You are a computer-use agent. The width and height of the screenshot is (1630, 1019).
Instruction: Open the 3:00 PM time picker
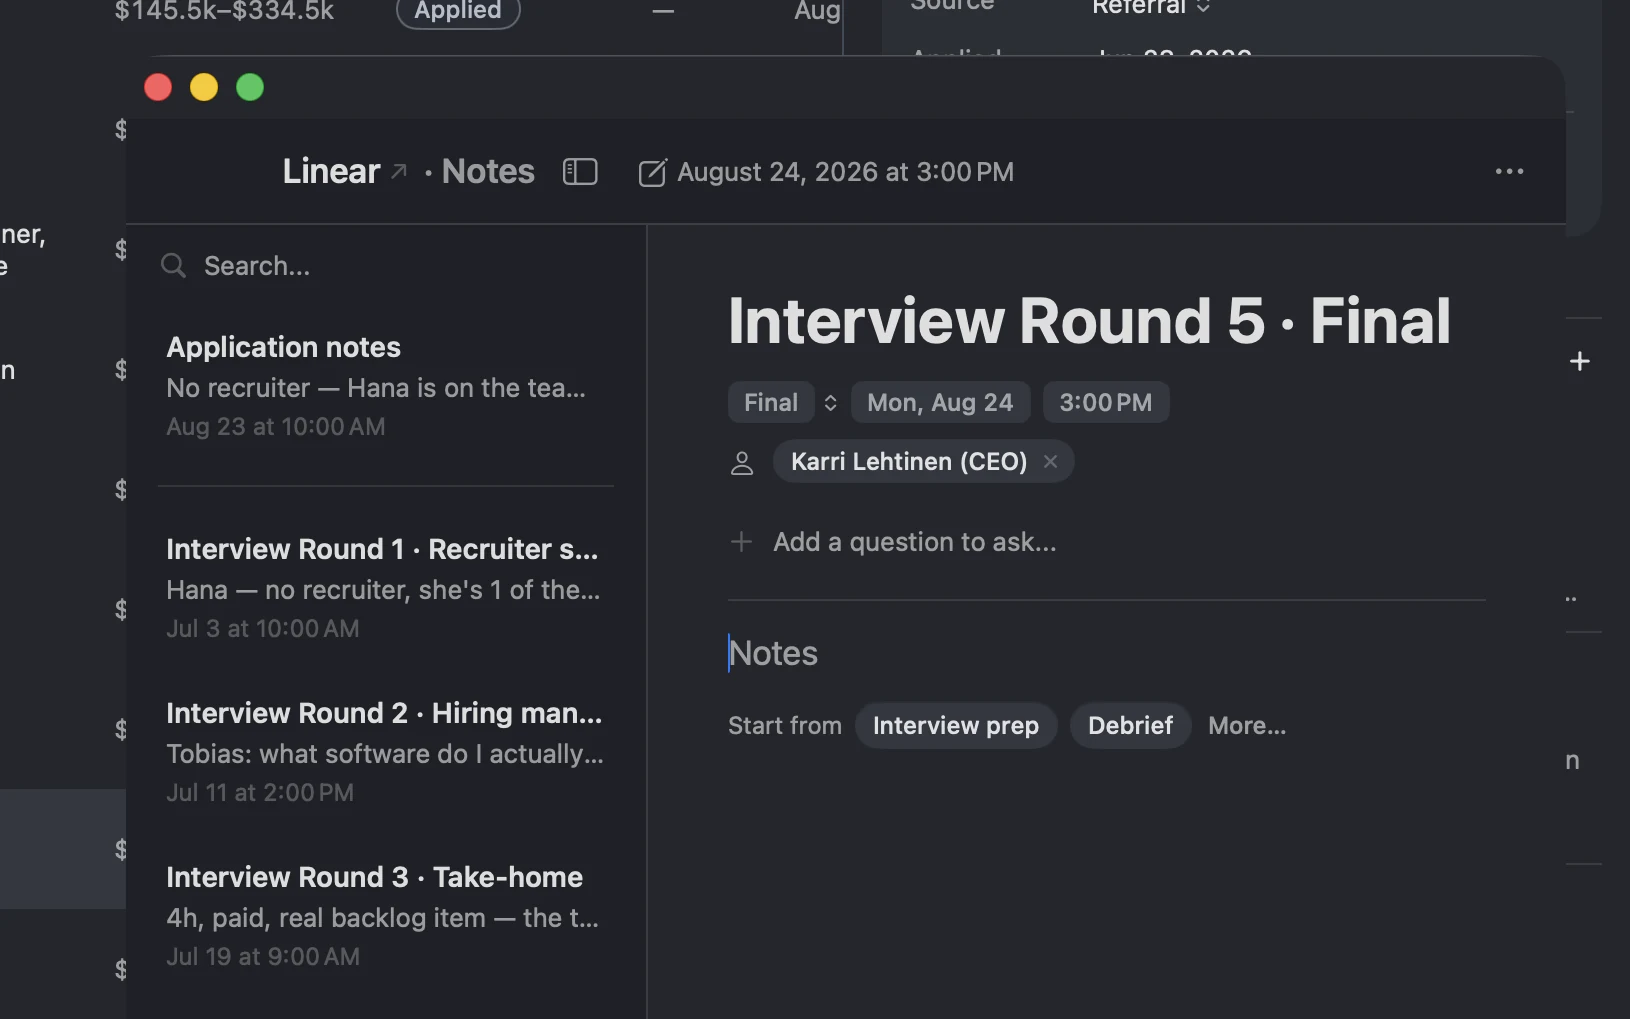(x=1106, y=402)
